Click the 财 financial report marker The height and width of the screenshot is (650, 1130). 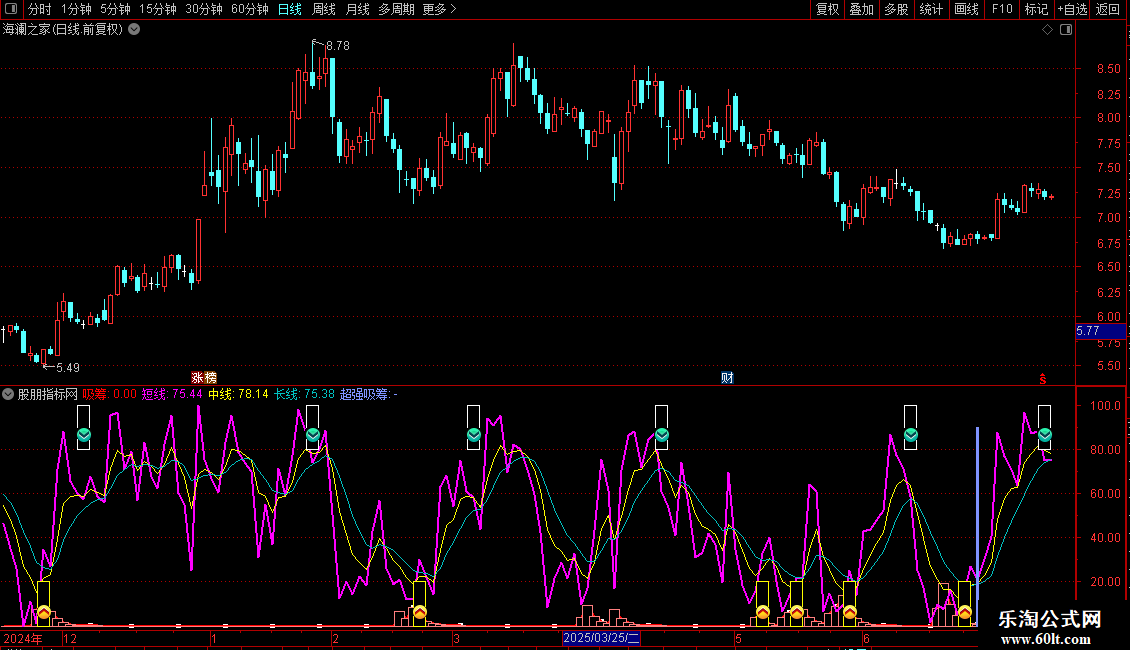(727, 378)
